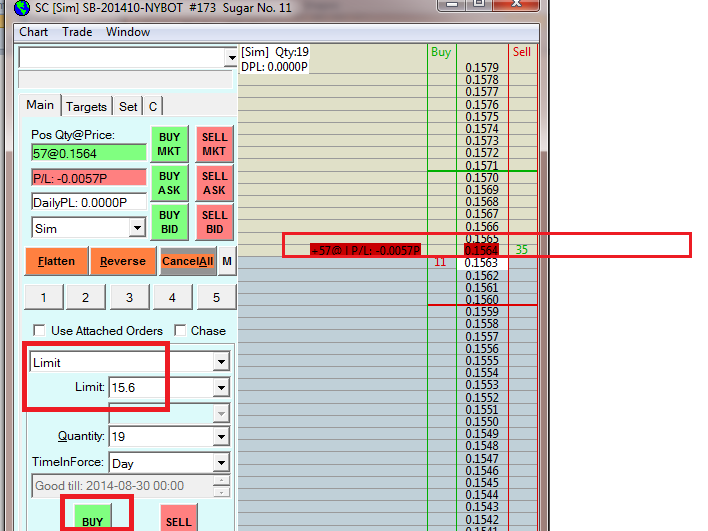708x531 pixels.
Task: Open the Window menu
Action: [128, 32]
